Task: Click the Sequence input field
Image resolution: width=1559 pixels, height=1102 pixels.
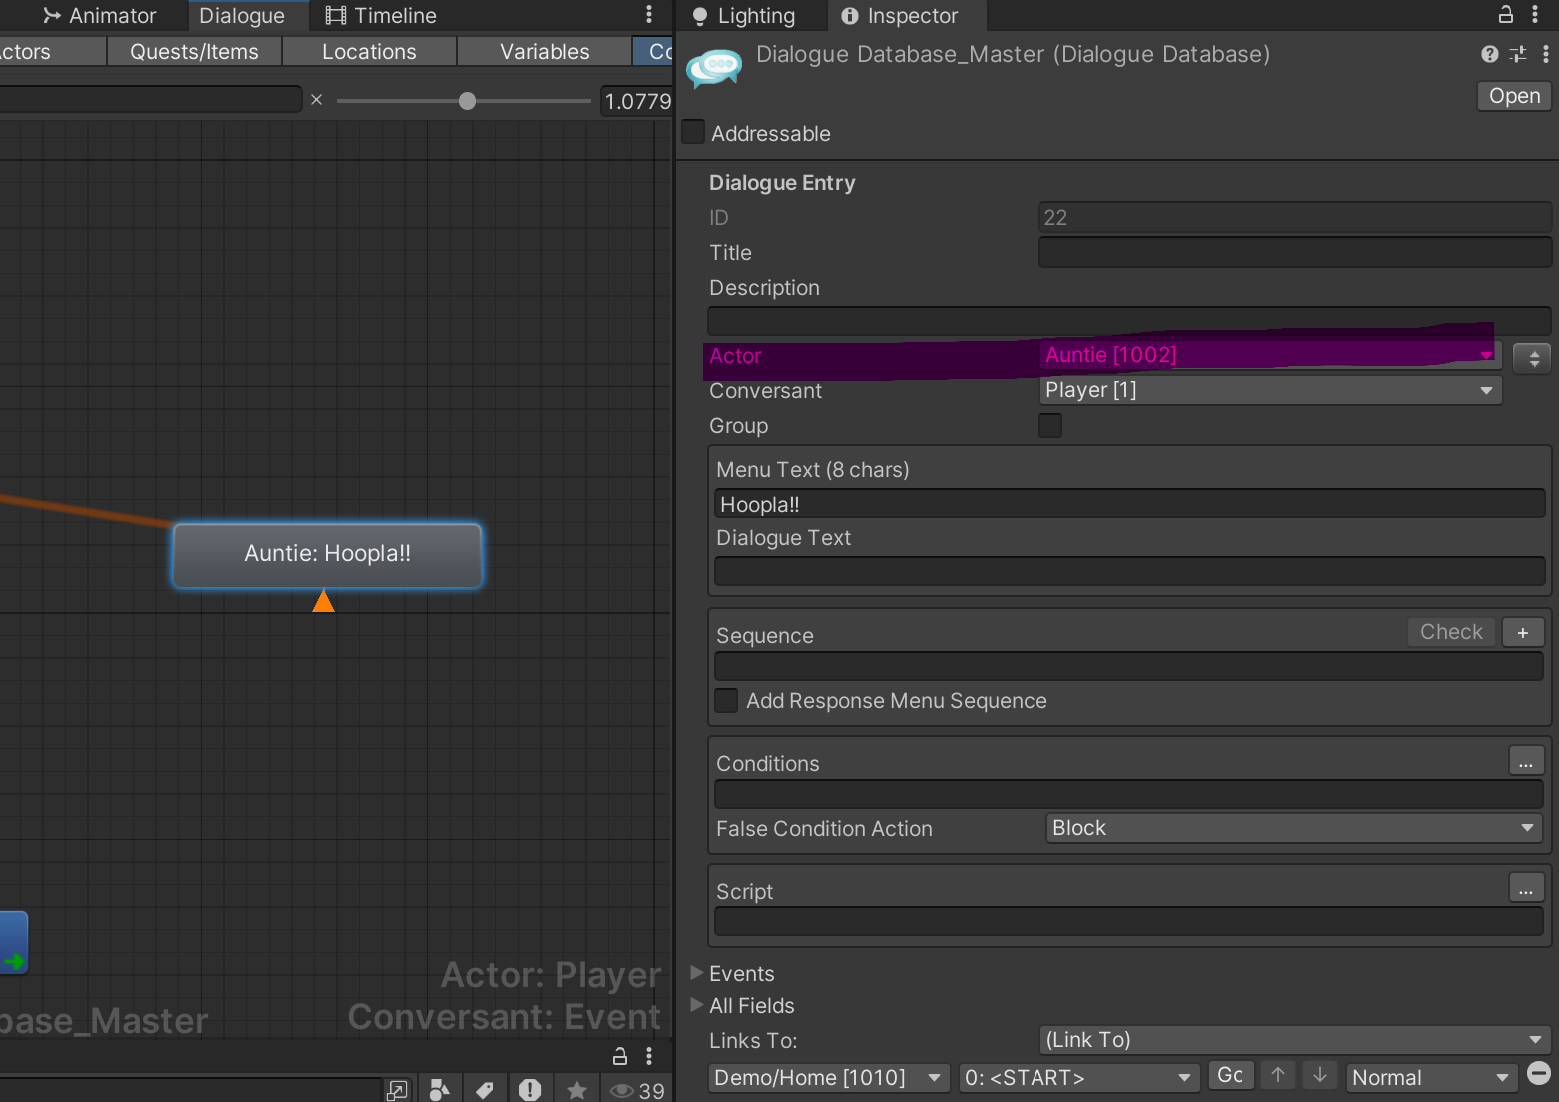Action: click(x=1129, y=666)
